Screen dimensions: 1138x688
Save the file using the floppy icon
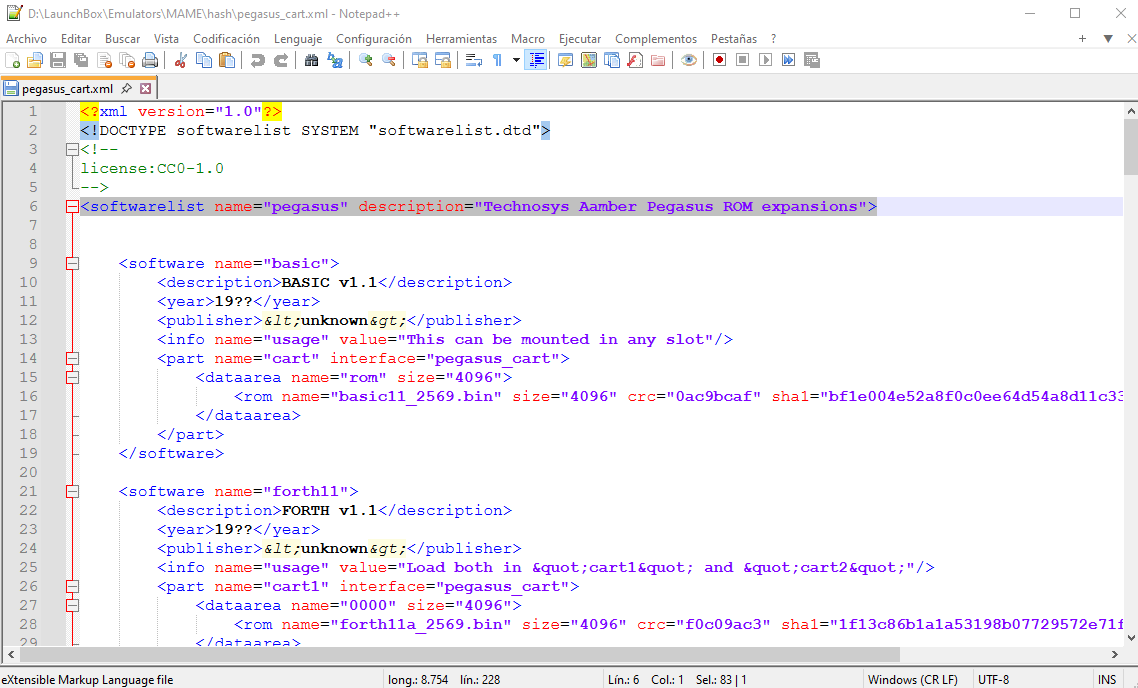tap(58, 60)
